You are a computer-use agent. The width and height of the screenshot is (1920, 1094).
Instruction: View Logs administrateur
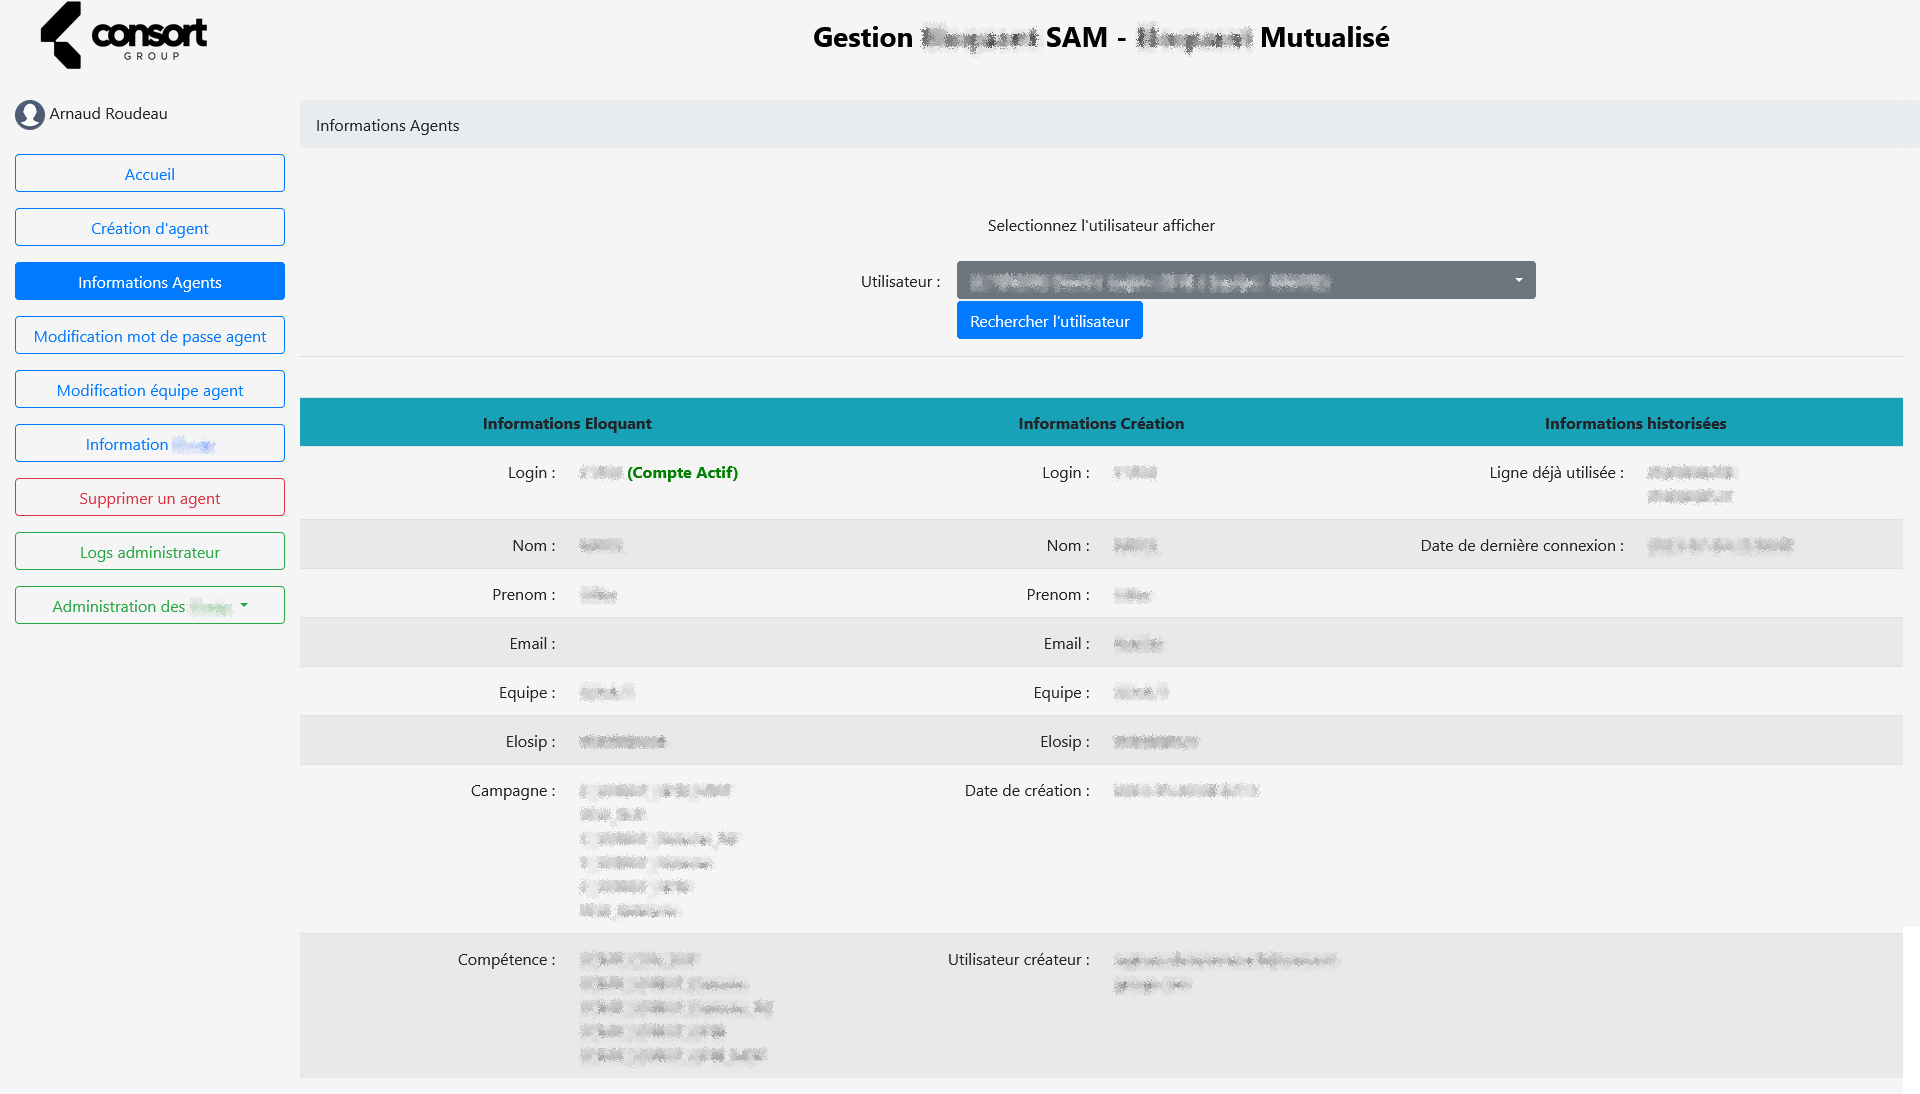(x=150, y=552)
